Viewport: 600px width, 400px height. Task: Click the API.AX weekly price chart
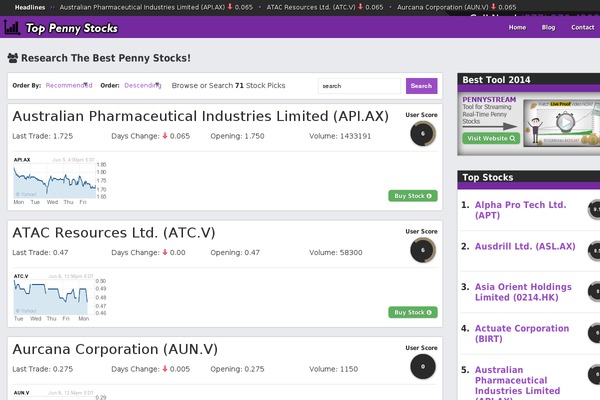(x=60, y=181)
